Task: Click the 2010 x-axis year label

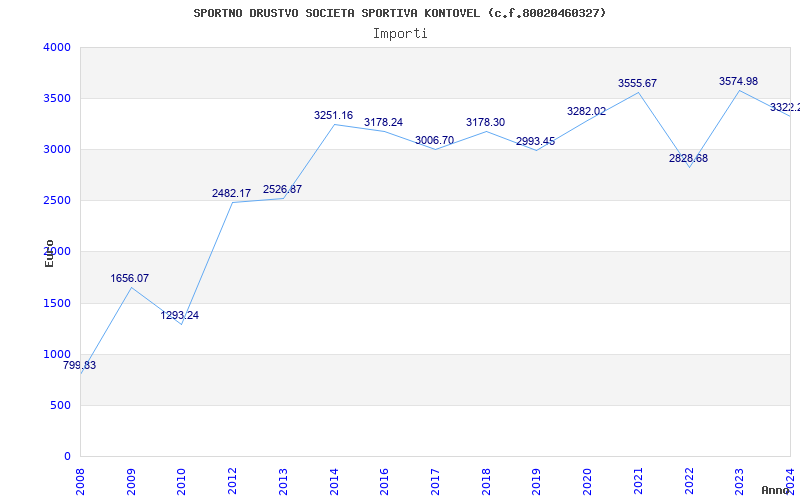Action: [x=181, y=482]
